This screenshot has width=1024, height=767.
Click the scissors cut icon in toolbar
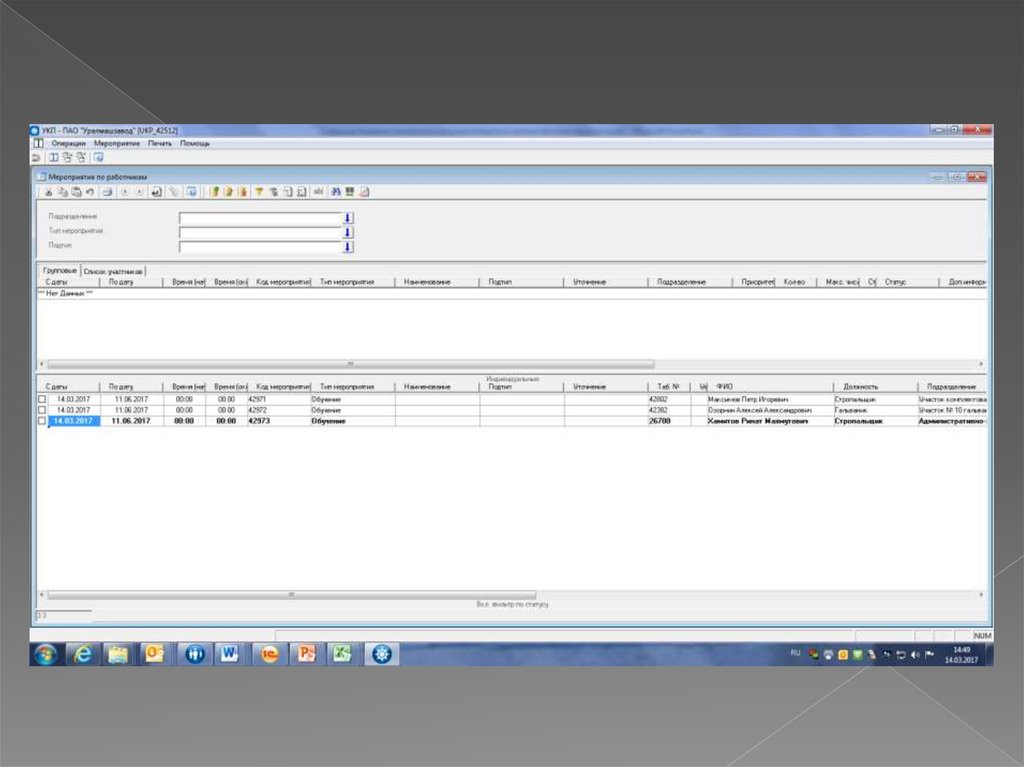[47, 192]
